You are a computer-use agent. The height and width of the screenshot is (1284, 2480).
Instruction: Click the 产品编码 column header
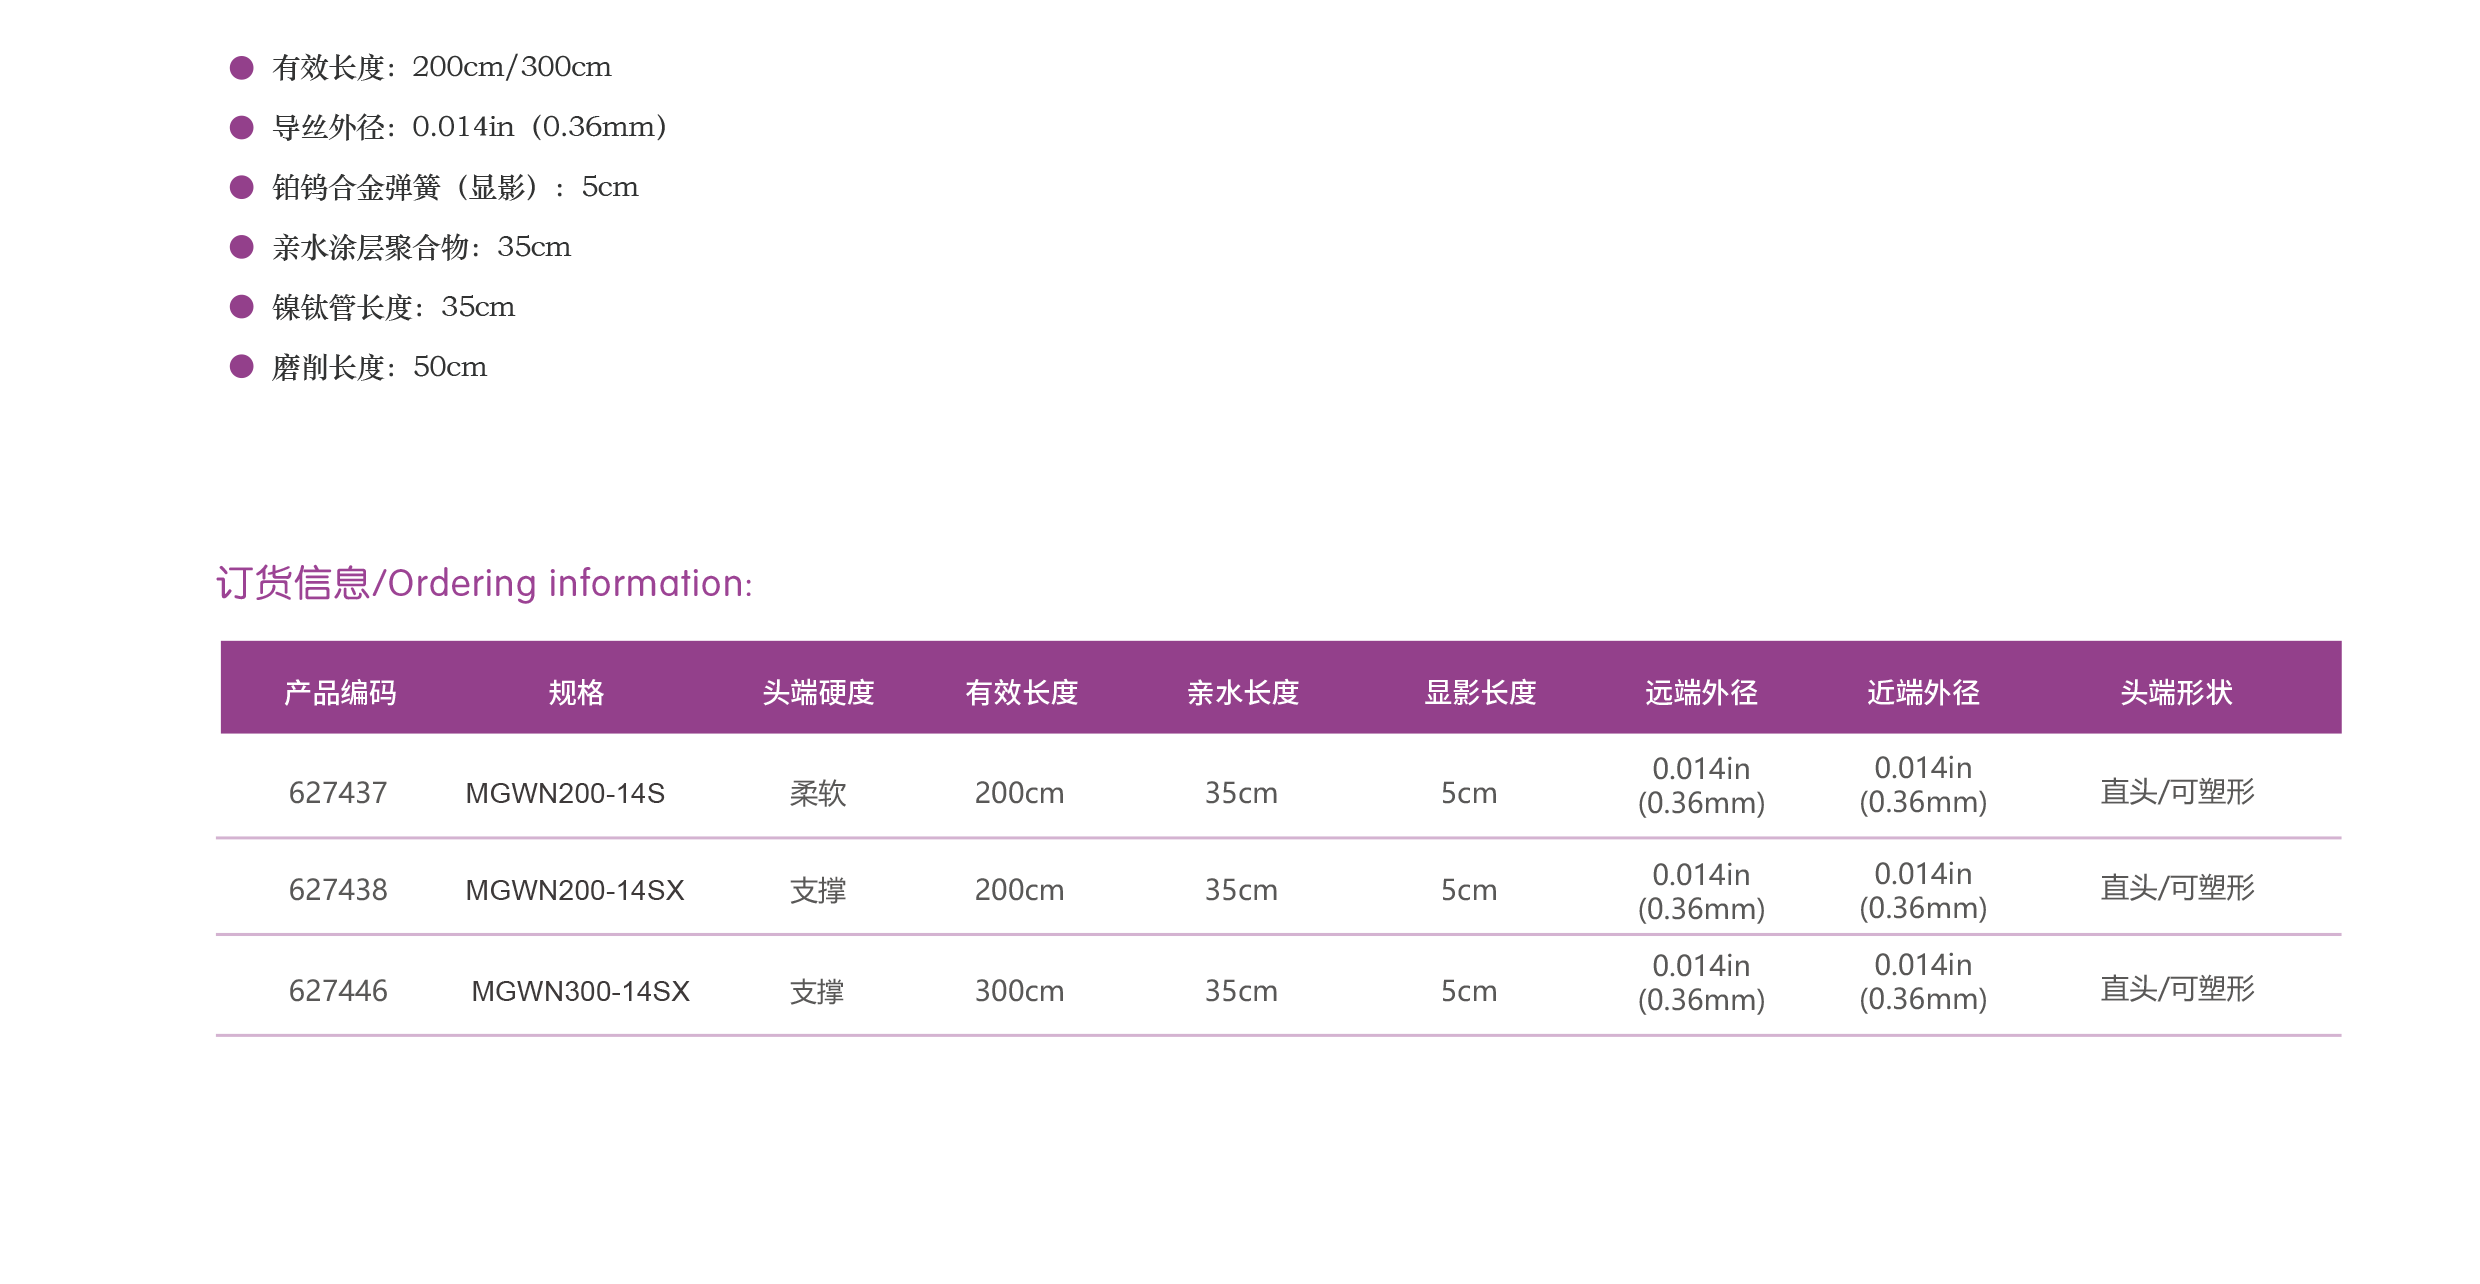340,692
